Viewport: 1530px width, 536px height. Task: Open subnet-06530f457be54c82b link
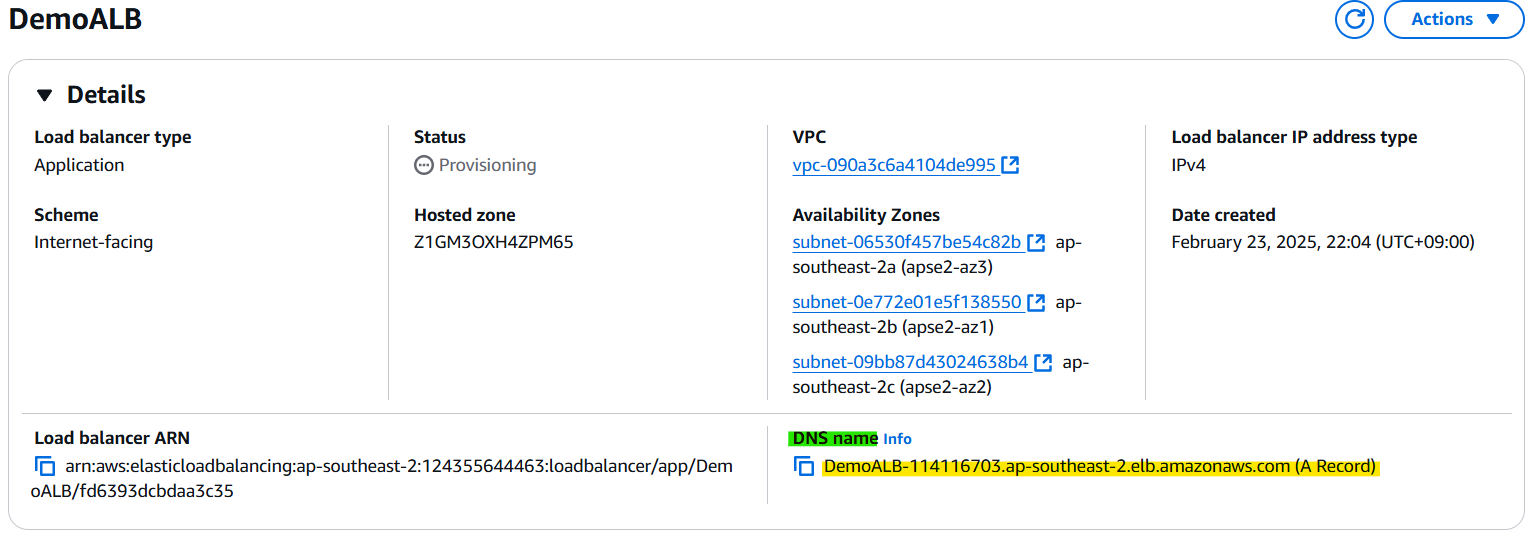point(906,242)
